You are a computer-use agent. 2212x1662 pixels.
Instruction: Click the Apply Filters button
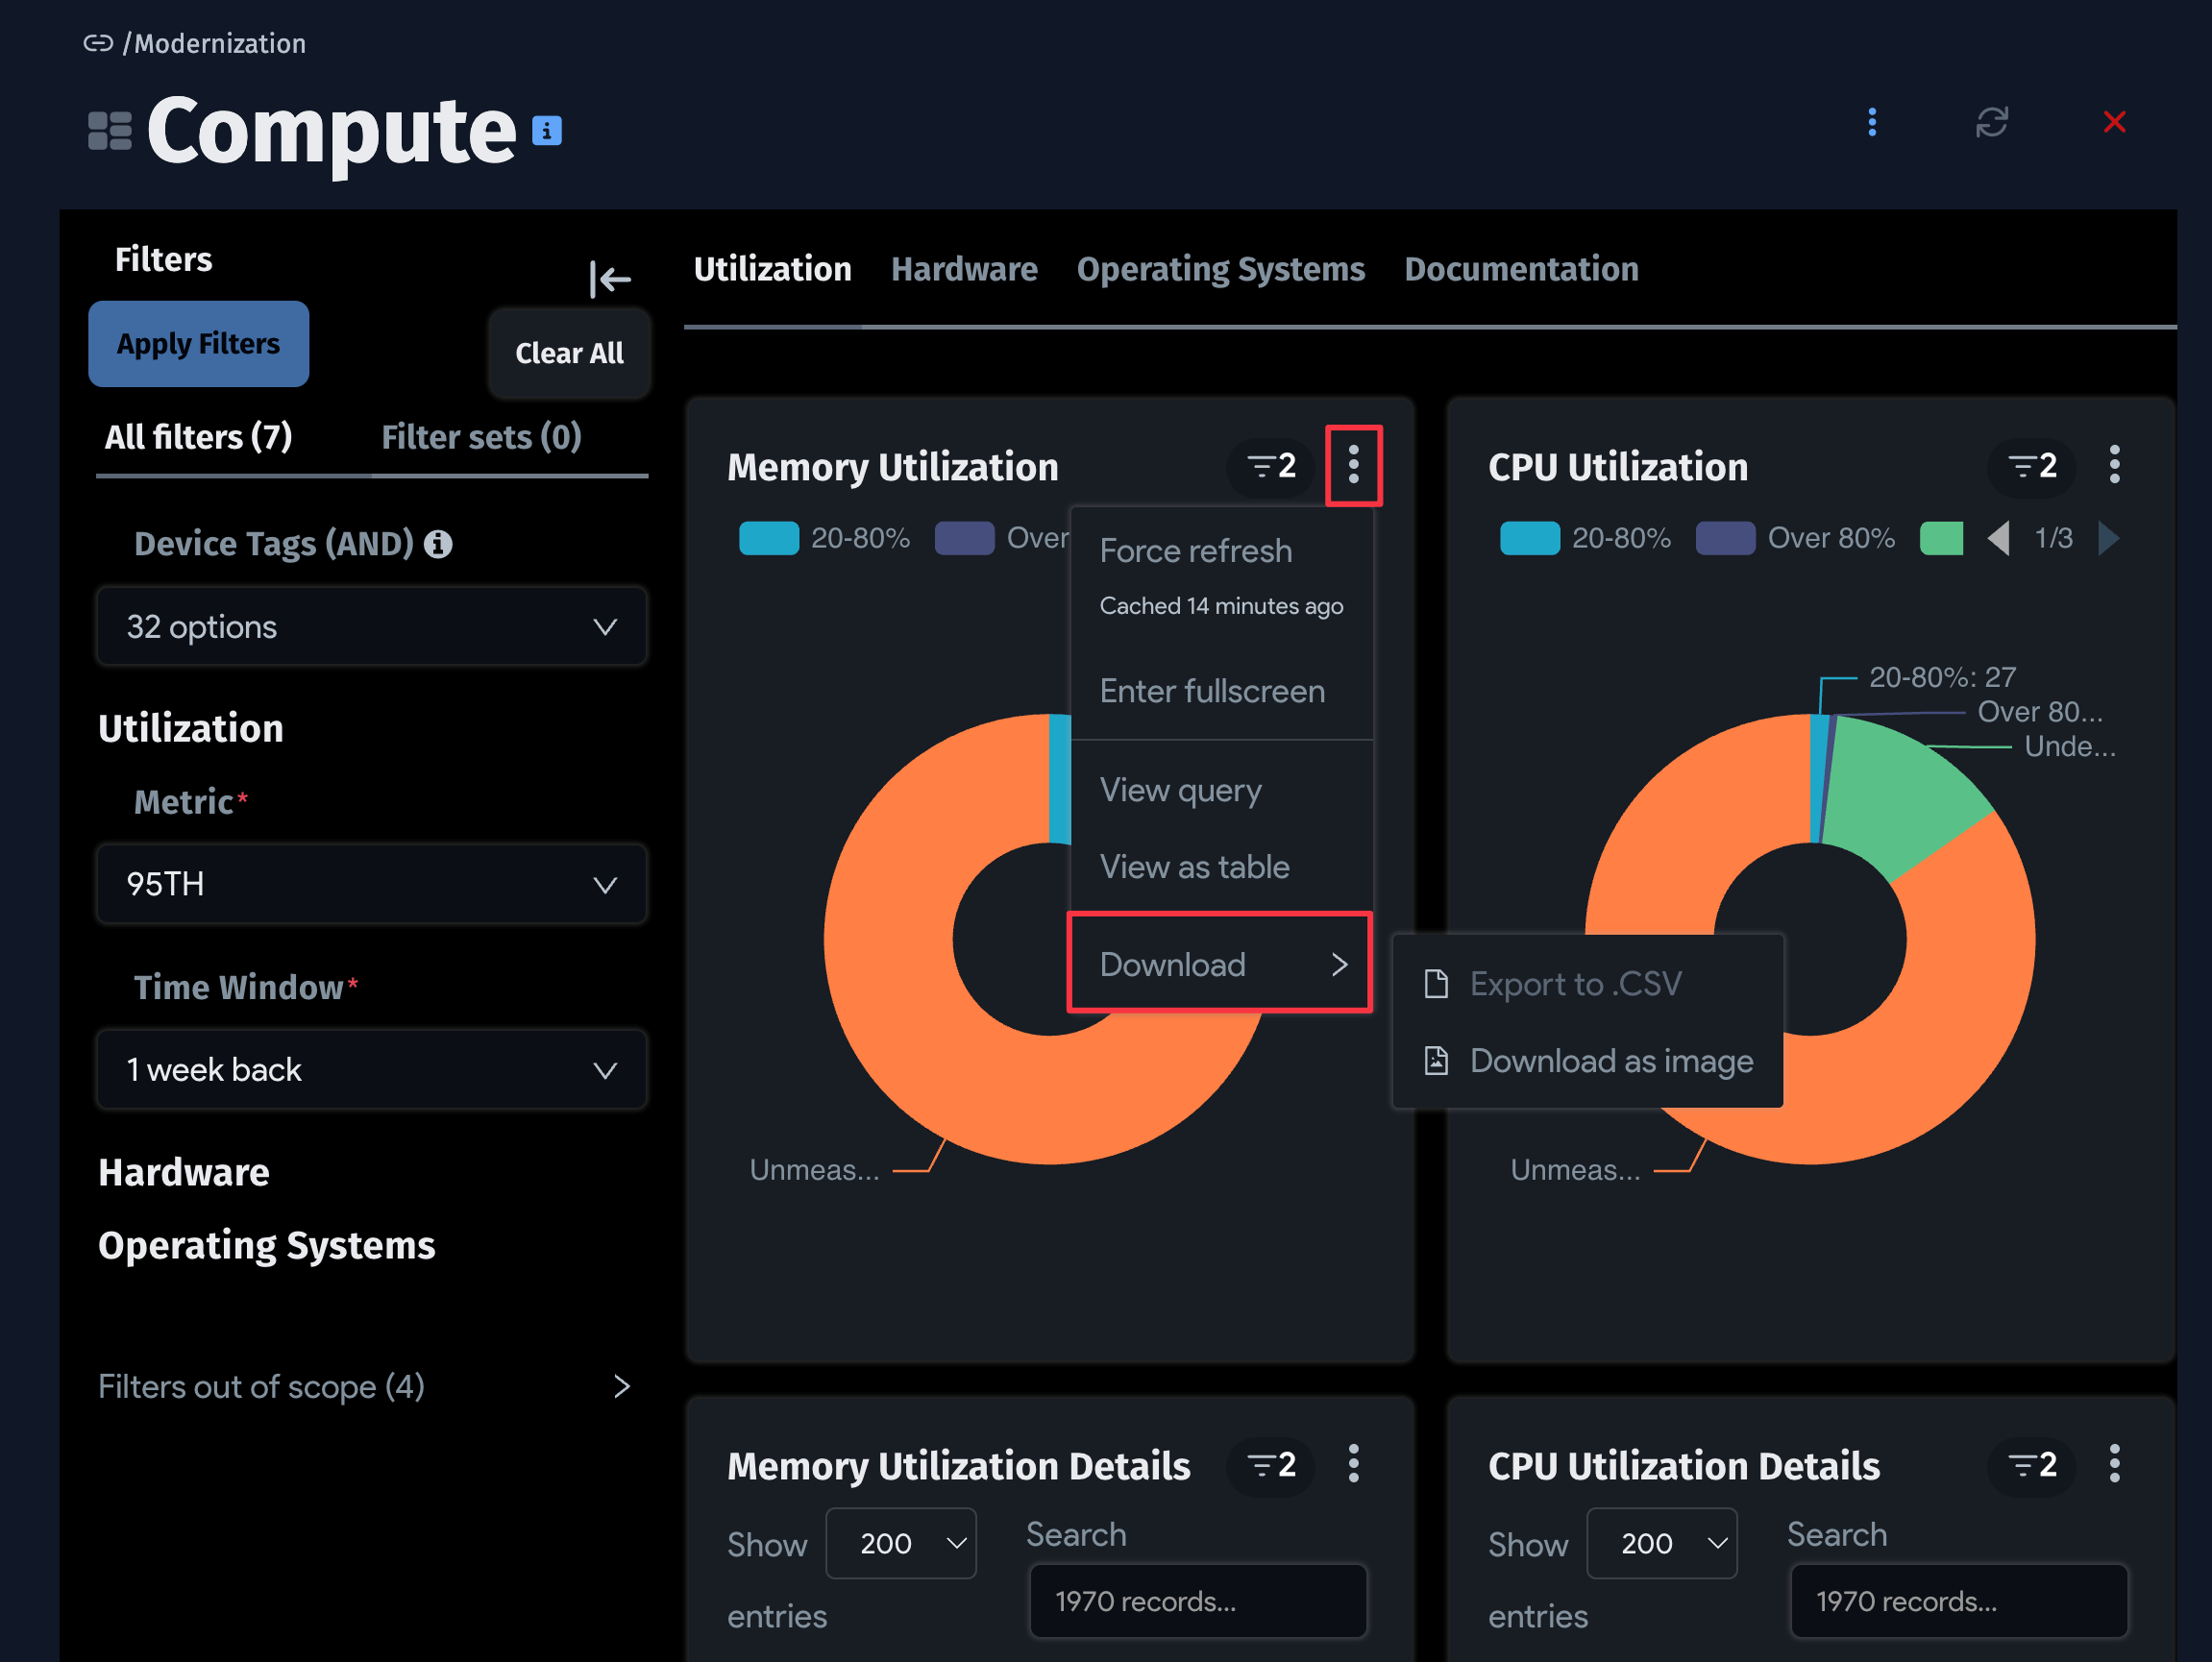point(198,343)
